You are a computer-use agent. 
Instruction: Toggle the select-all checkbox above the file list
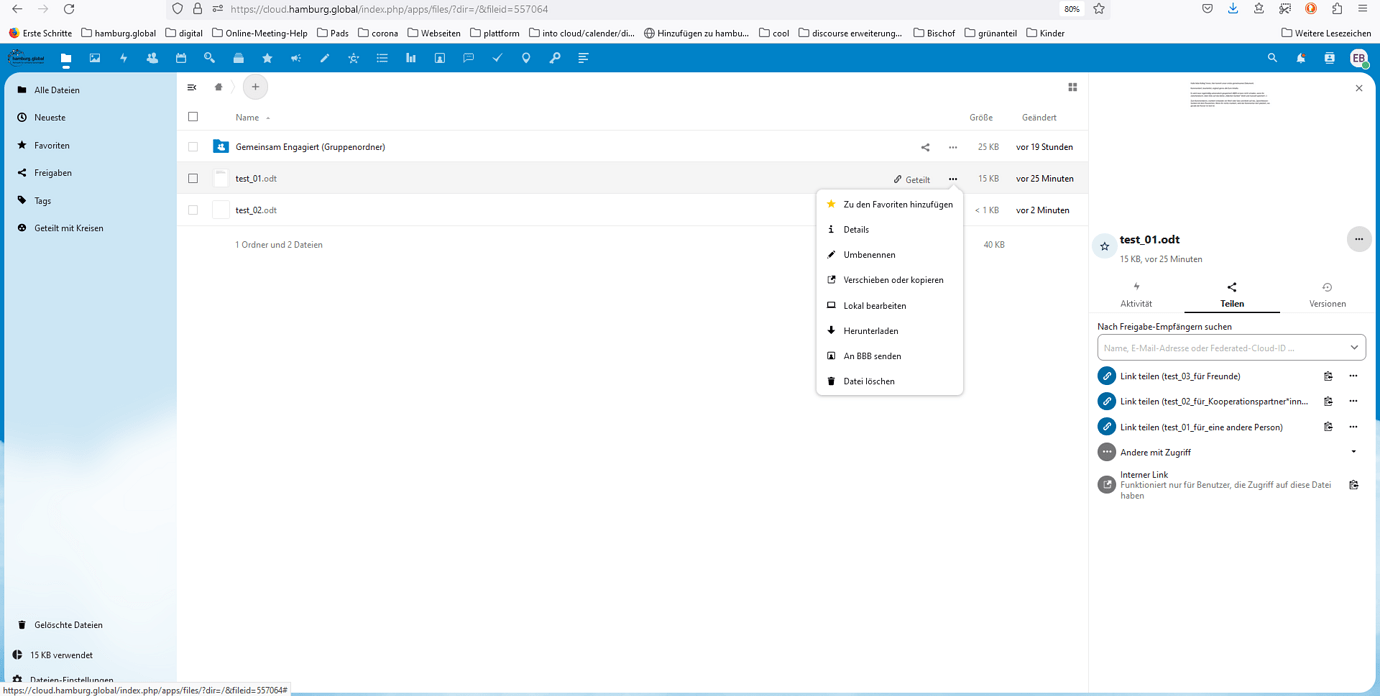tap(193, 116)
